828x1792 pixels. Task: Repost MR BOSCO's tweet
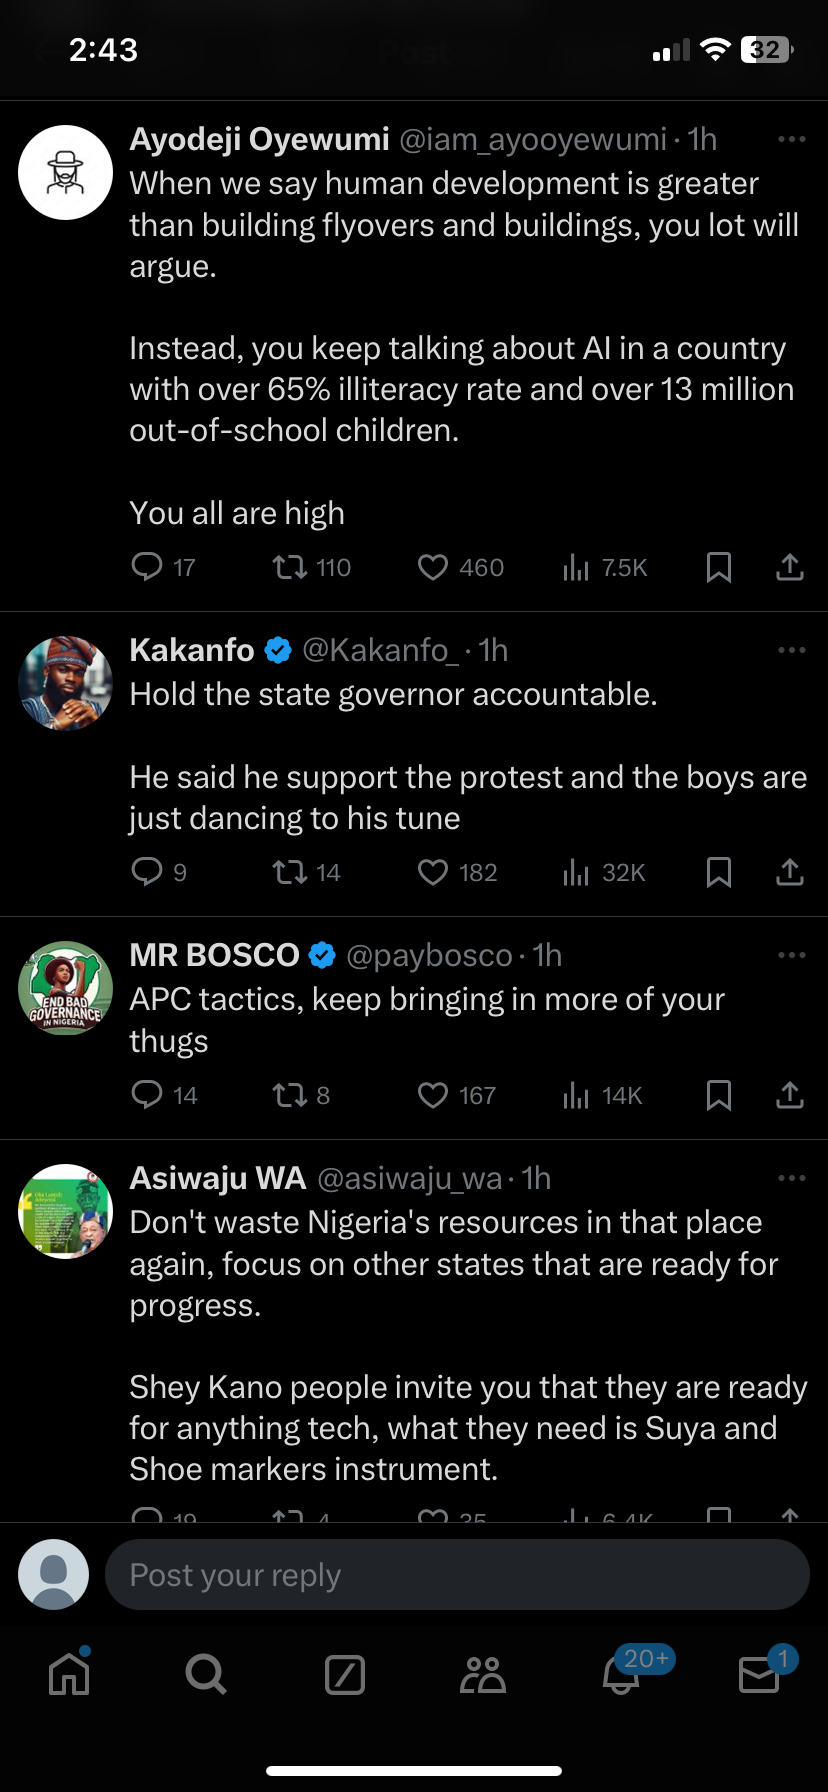coord(290,1096)
